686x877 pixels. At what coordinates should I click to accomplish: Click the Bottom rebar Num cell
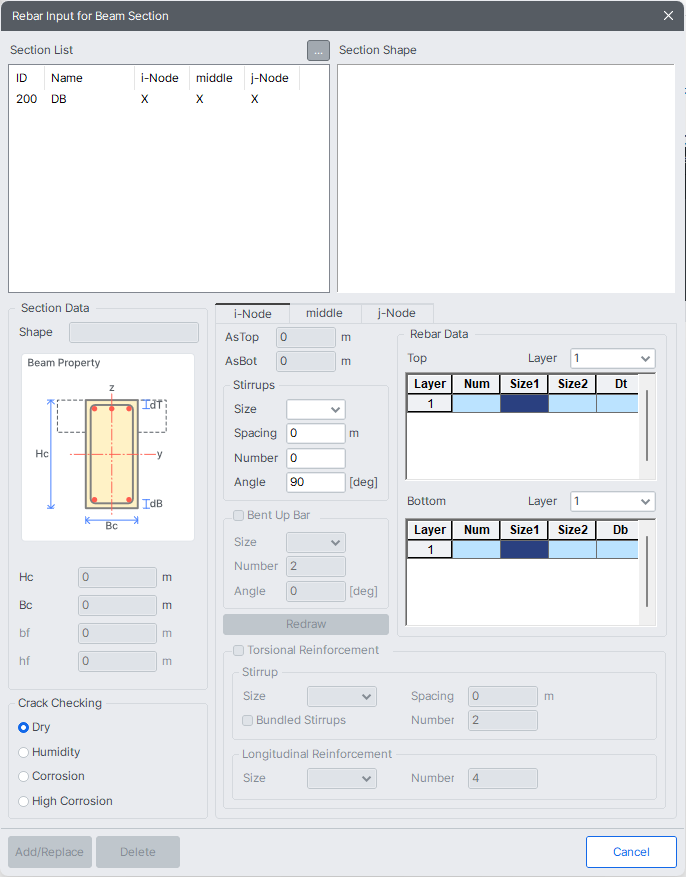pyautogui.click(x=476, y=549)
